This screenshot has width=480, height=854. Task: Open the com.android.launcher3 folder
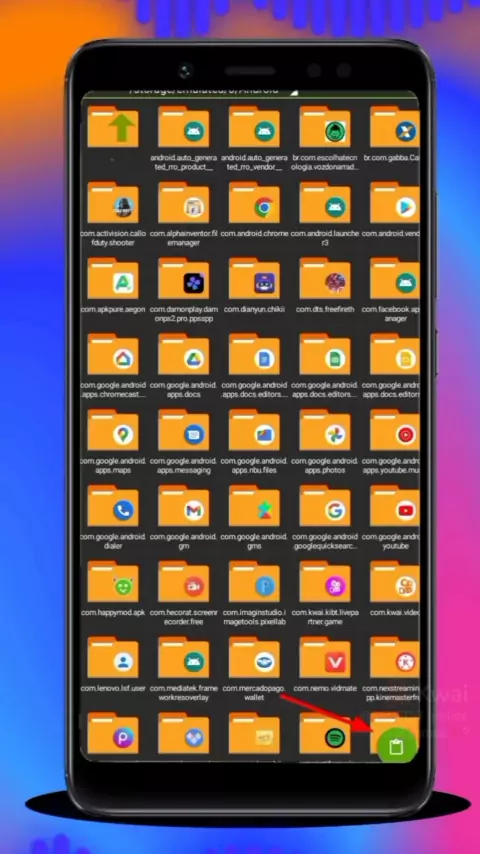[325, 203]
